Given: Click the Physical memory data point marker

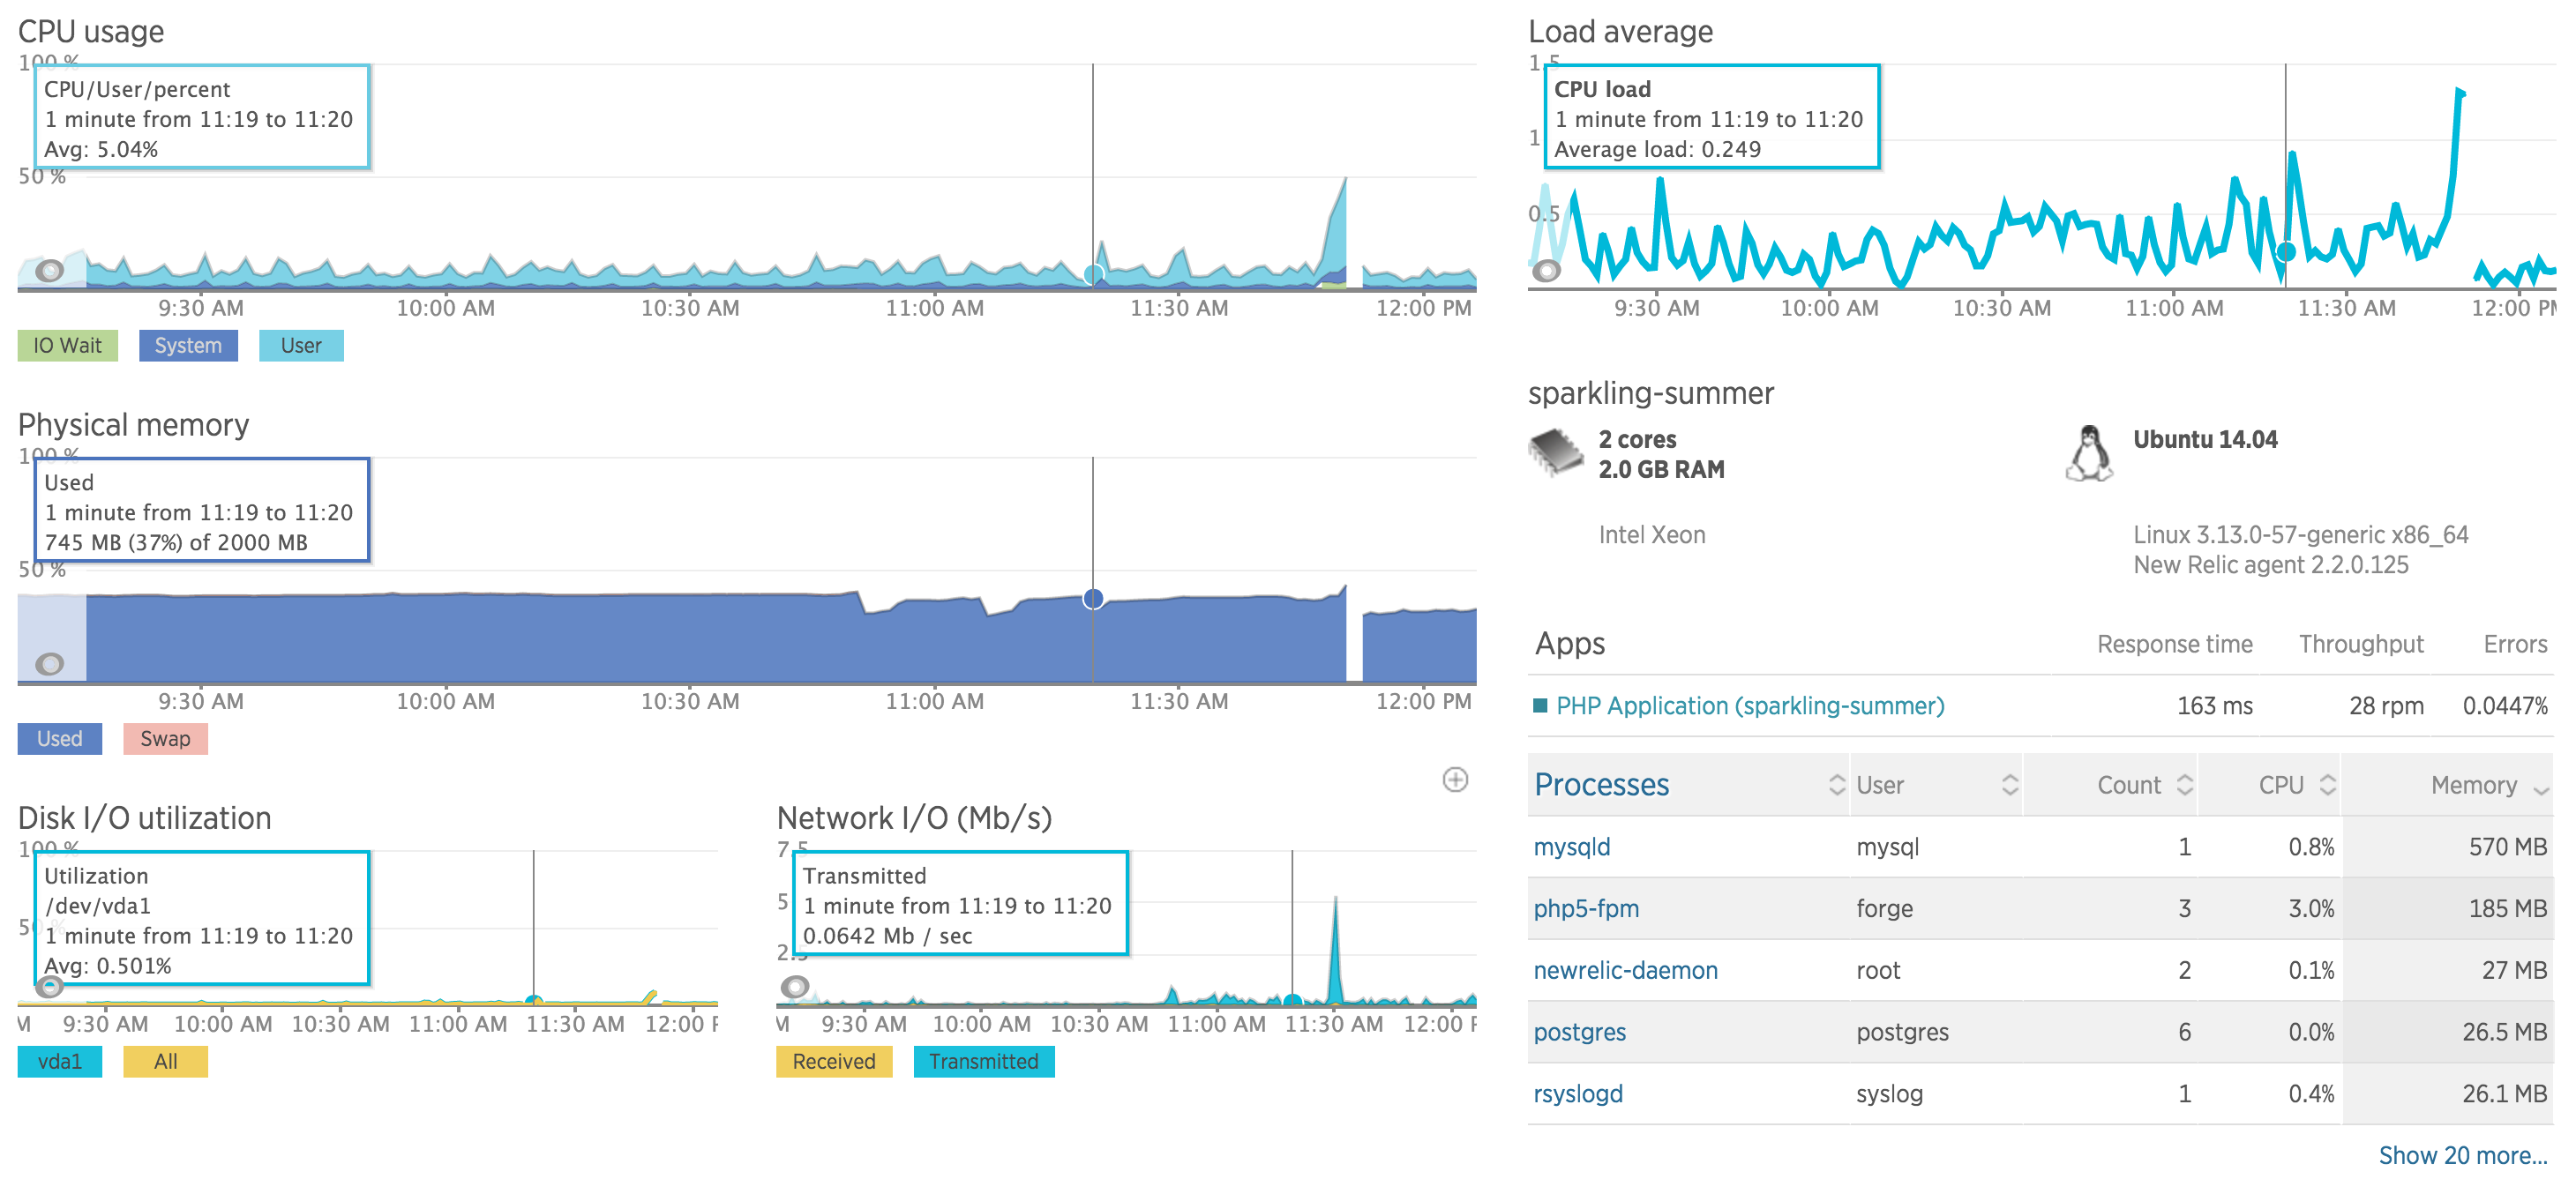Looking at the screenshot, I should (x=1093, y=599).
